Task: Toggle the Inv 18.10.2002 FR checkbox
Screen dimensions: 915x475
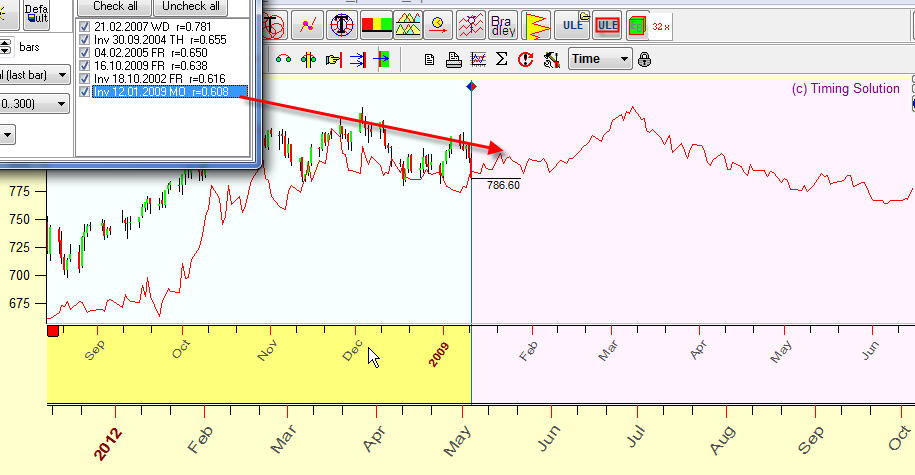Action: pos(85,78)
